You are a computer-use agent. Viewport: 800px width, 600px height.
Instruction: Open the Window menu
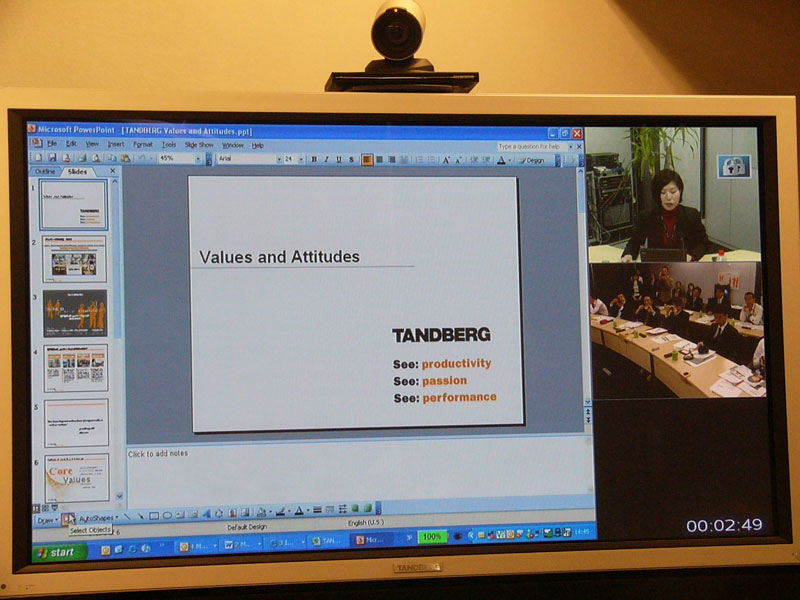[x=233, y=145]
